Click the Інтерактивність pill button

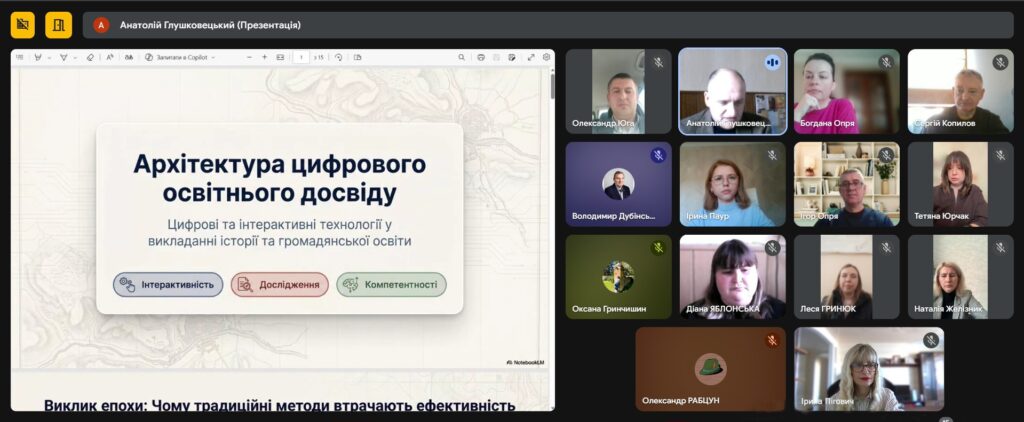tap(167, 285)
